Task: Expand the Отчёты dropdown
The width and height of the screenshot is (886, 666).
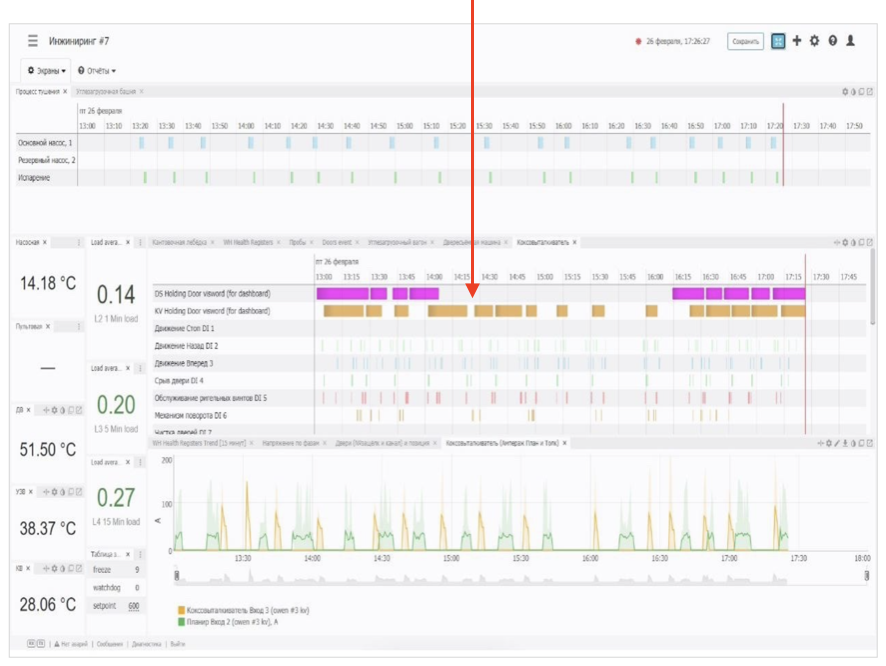Action: tap(97, 71)
